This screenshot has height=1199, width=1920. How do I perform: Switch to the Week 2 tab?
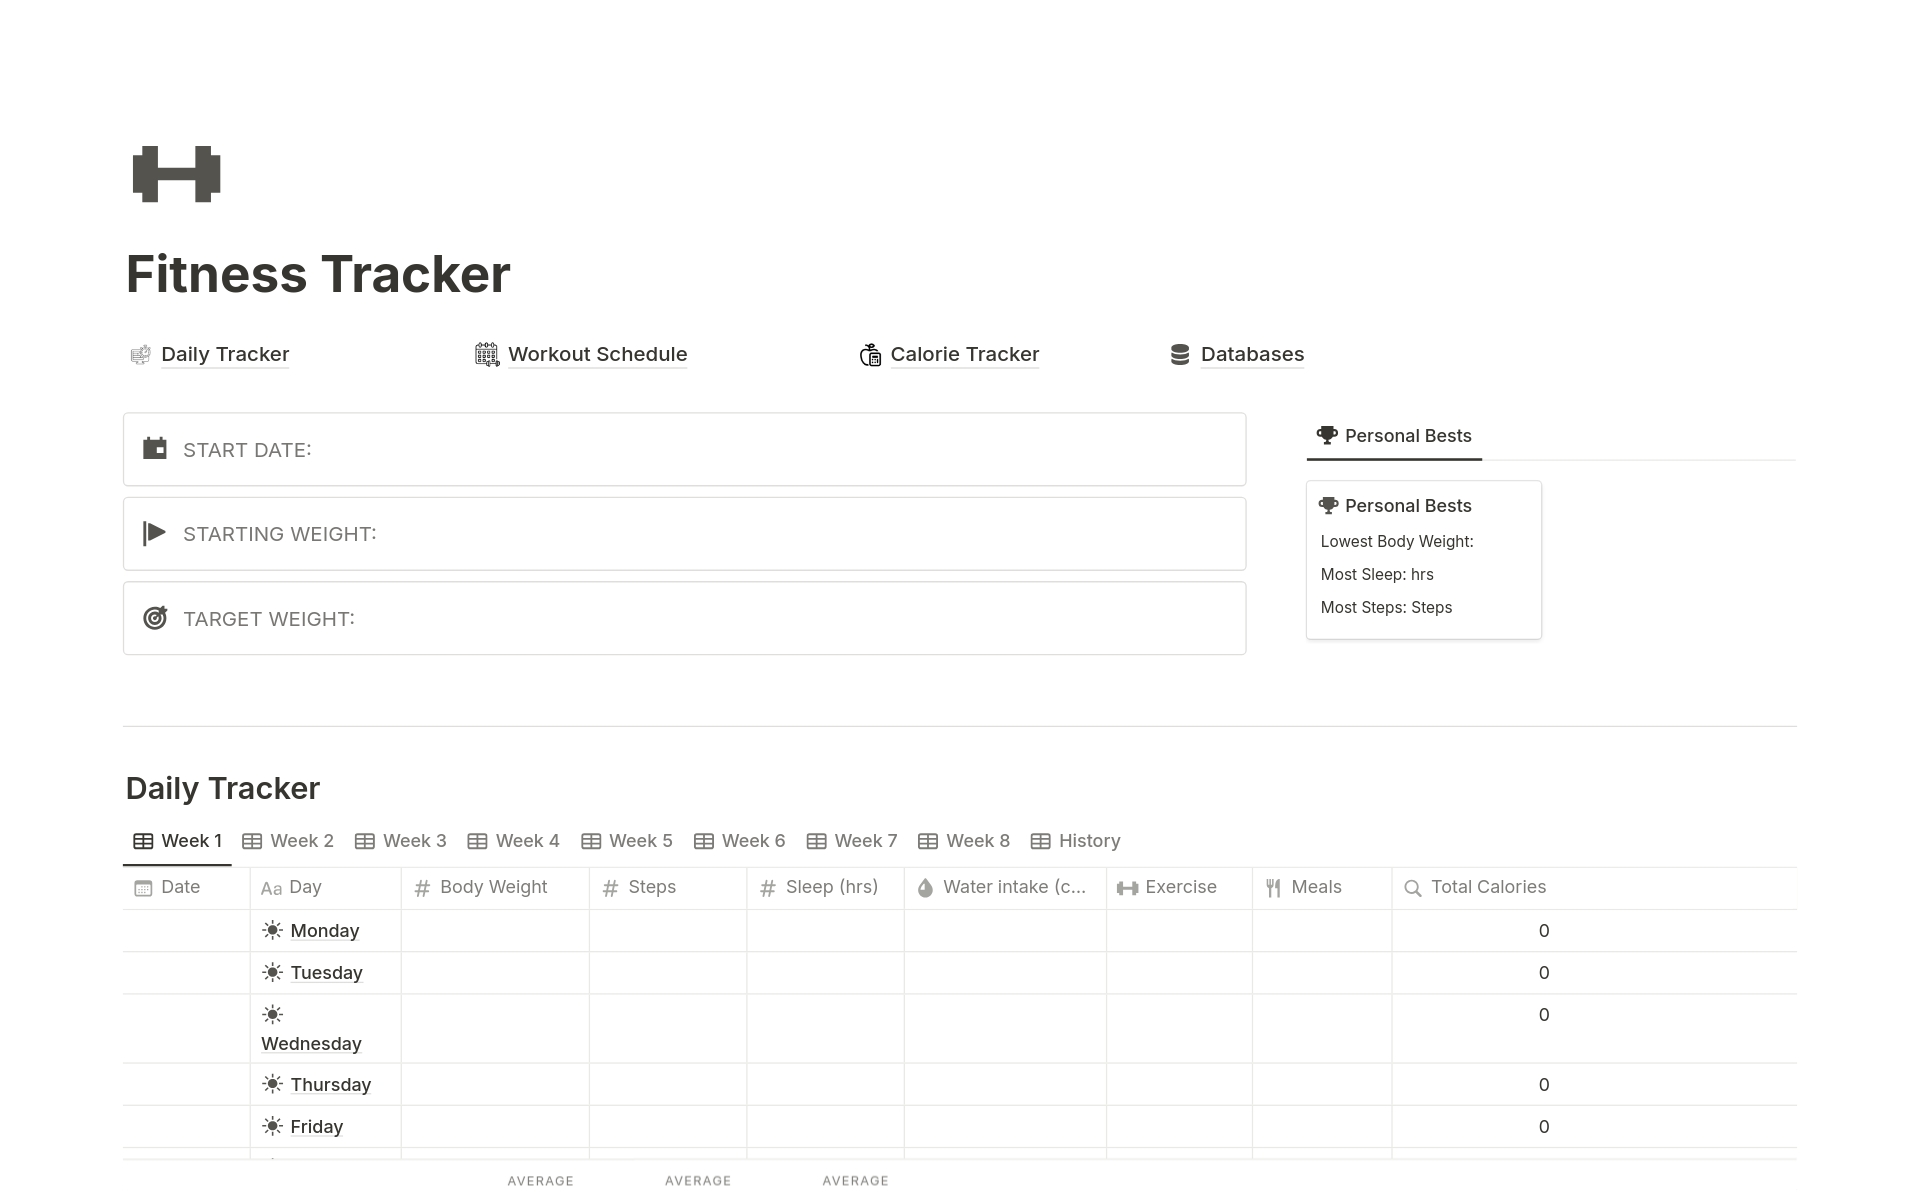pyautogui.click(x=301, y=840)
